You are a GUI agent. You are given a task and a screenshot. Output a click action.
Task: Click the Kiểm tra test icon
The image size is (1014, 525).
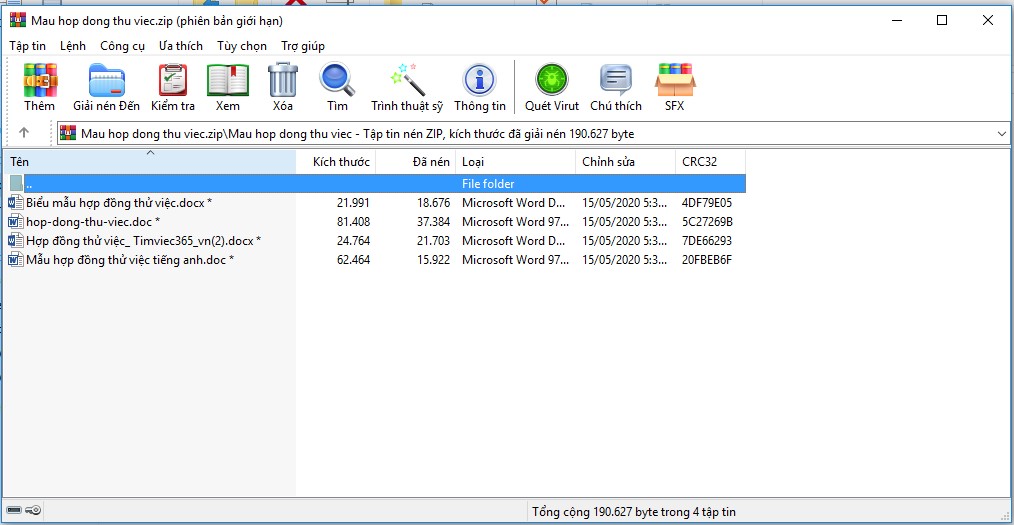tap(173, 81)
